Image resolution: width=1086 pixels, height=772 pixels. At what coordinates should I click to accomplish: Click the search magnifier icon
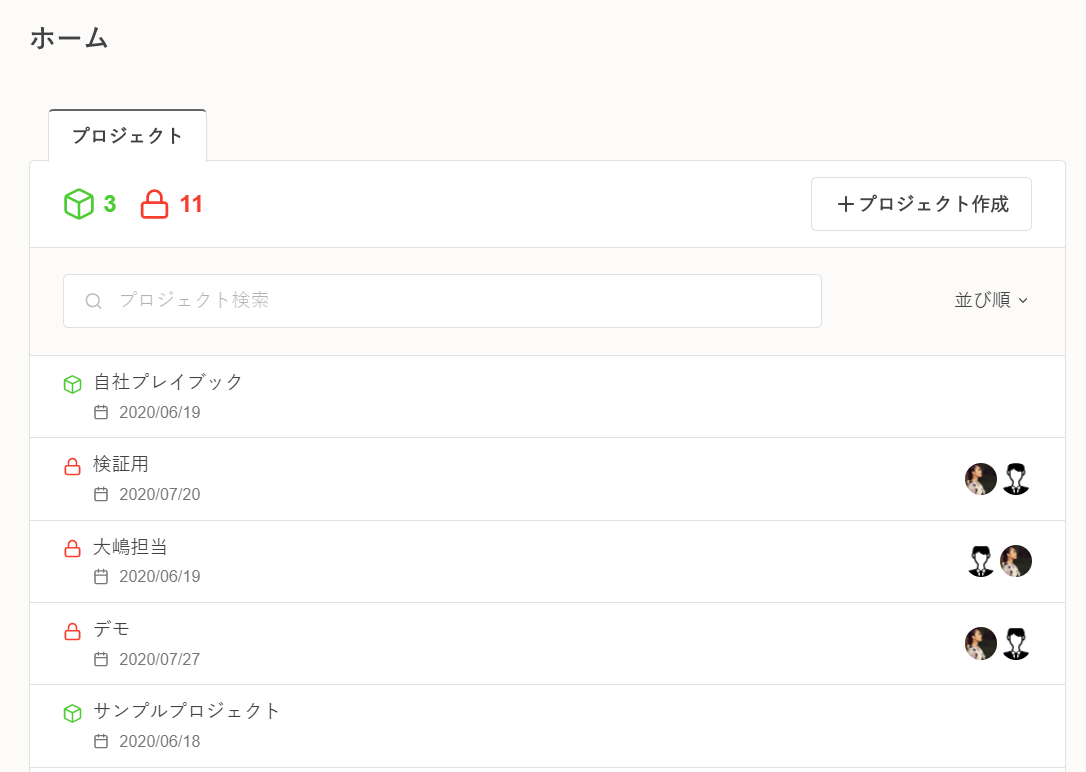click(93, 301)
